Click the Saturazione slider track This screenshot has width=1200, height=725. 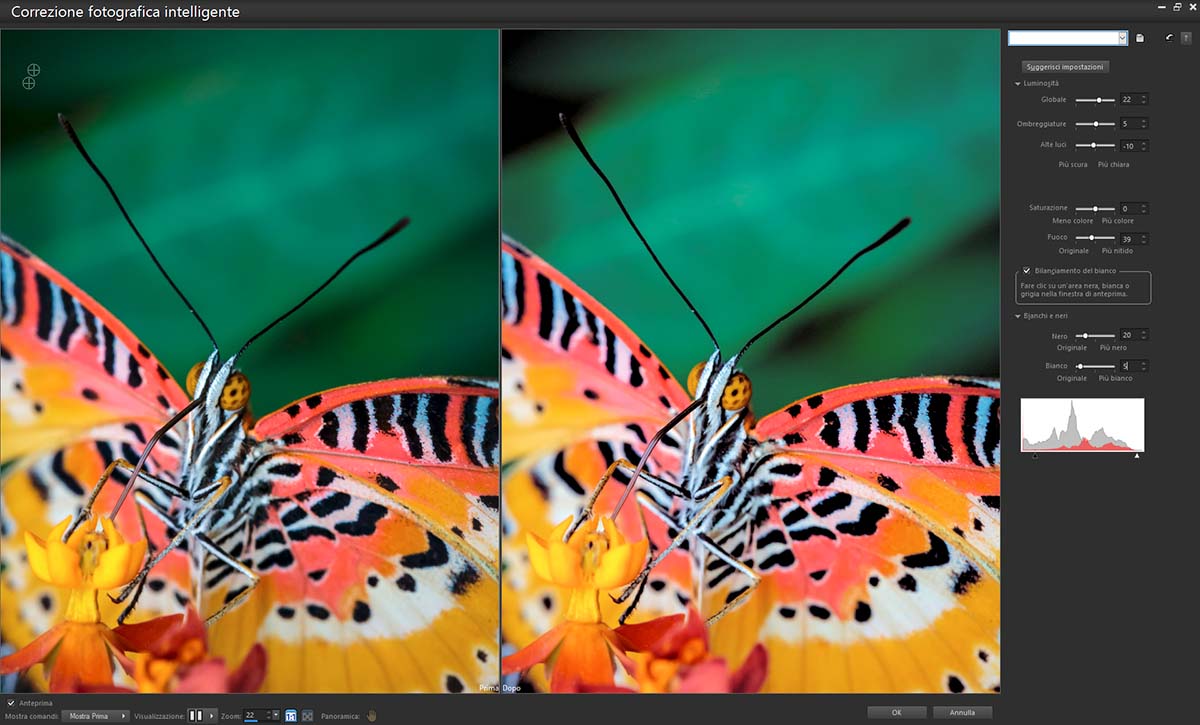1094,208
